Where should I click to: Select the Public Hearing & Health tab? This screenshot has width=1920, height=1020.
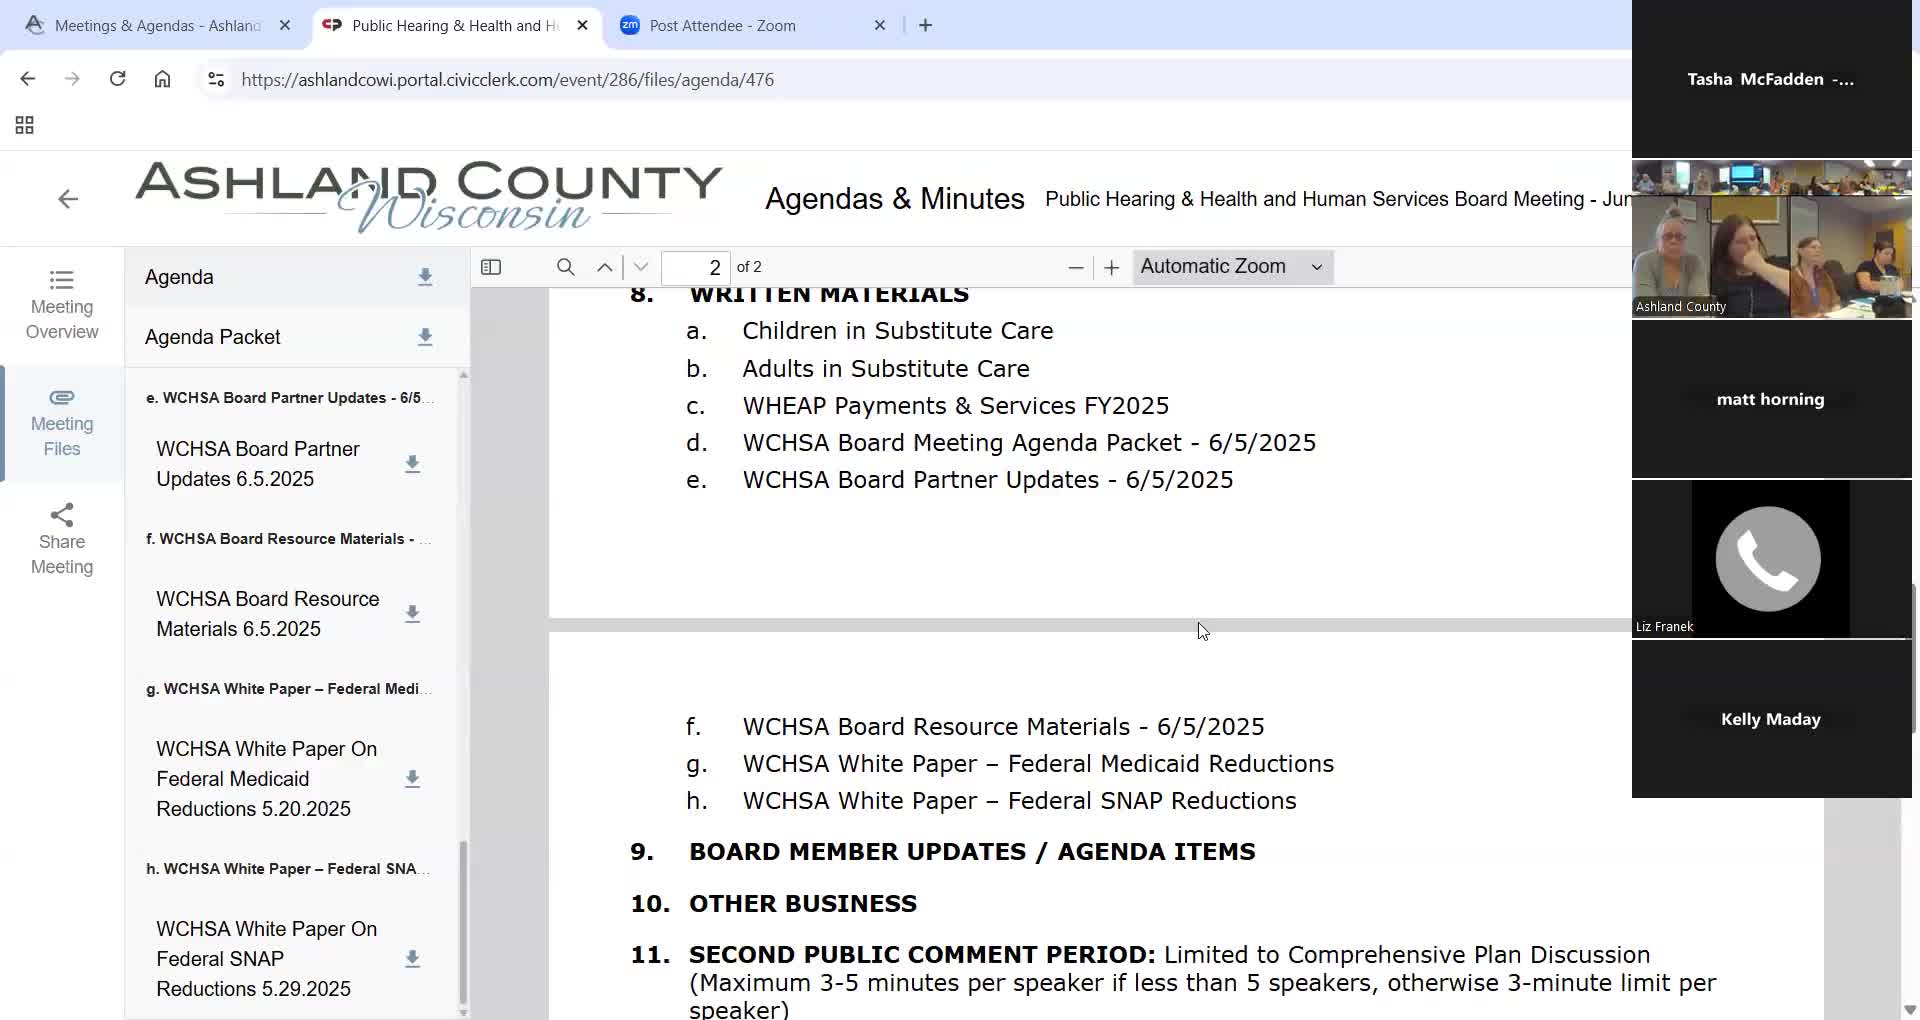(455, 25)
